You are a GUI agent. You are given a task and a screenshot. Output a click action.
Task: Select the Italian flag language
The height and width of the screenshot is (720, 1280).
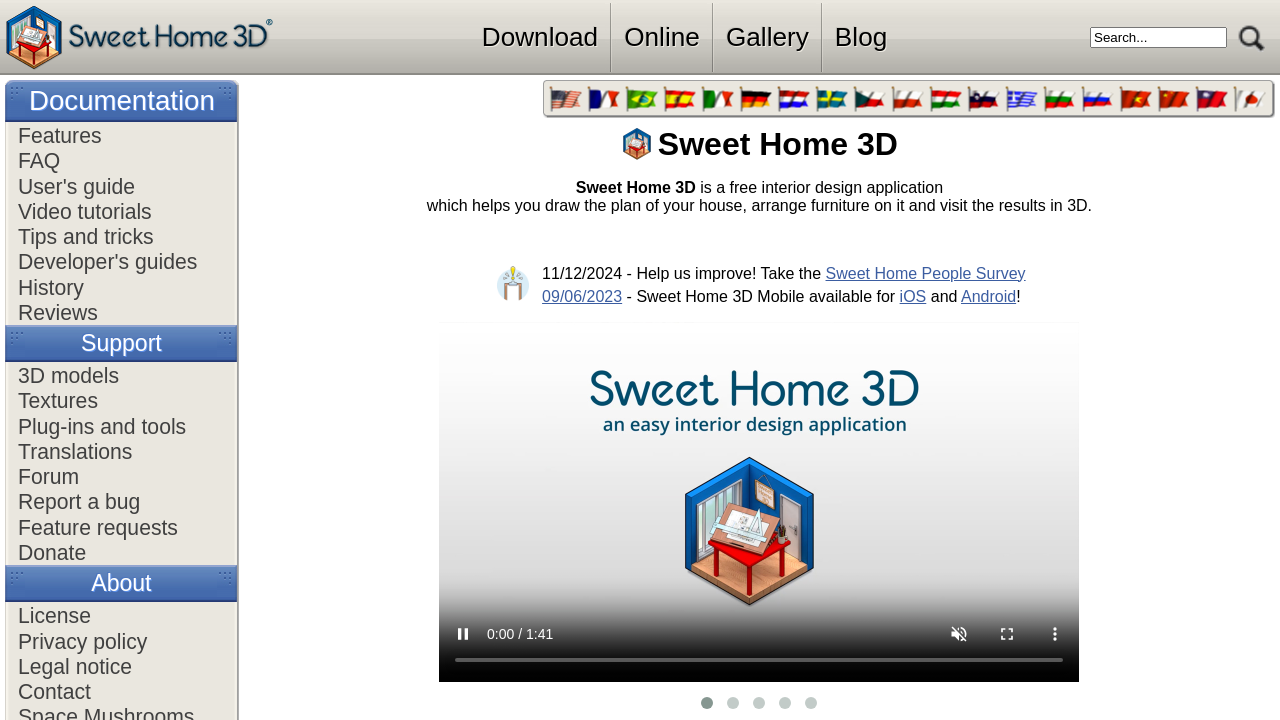point(718,99)
